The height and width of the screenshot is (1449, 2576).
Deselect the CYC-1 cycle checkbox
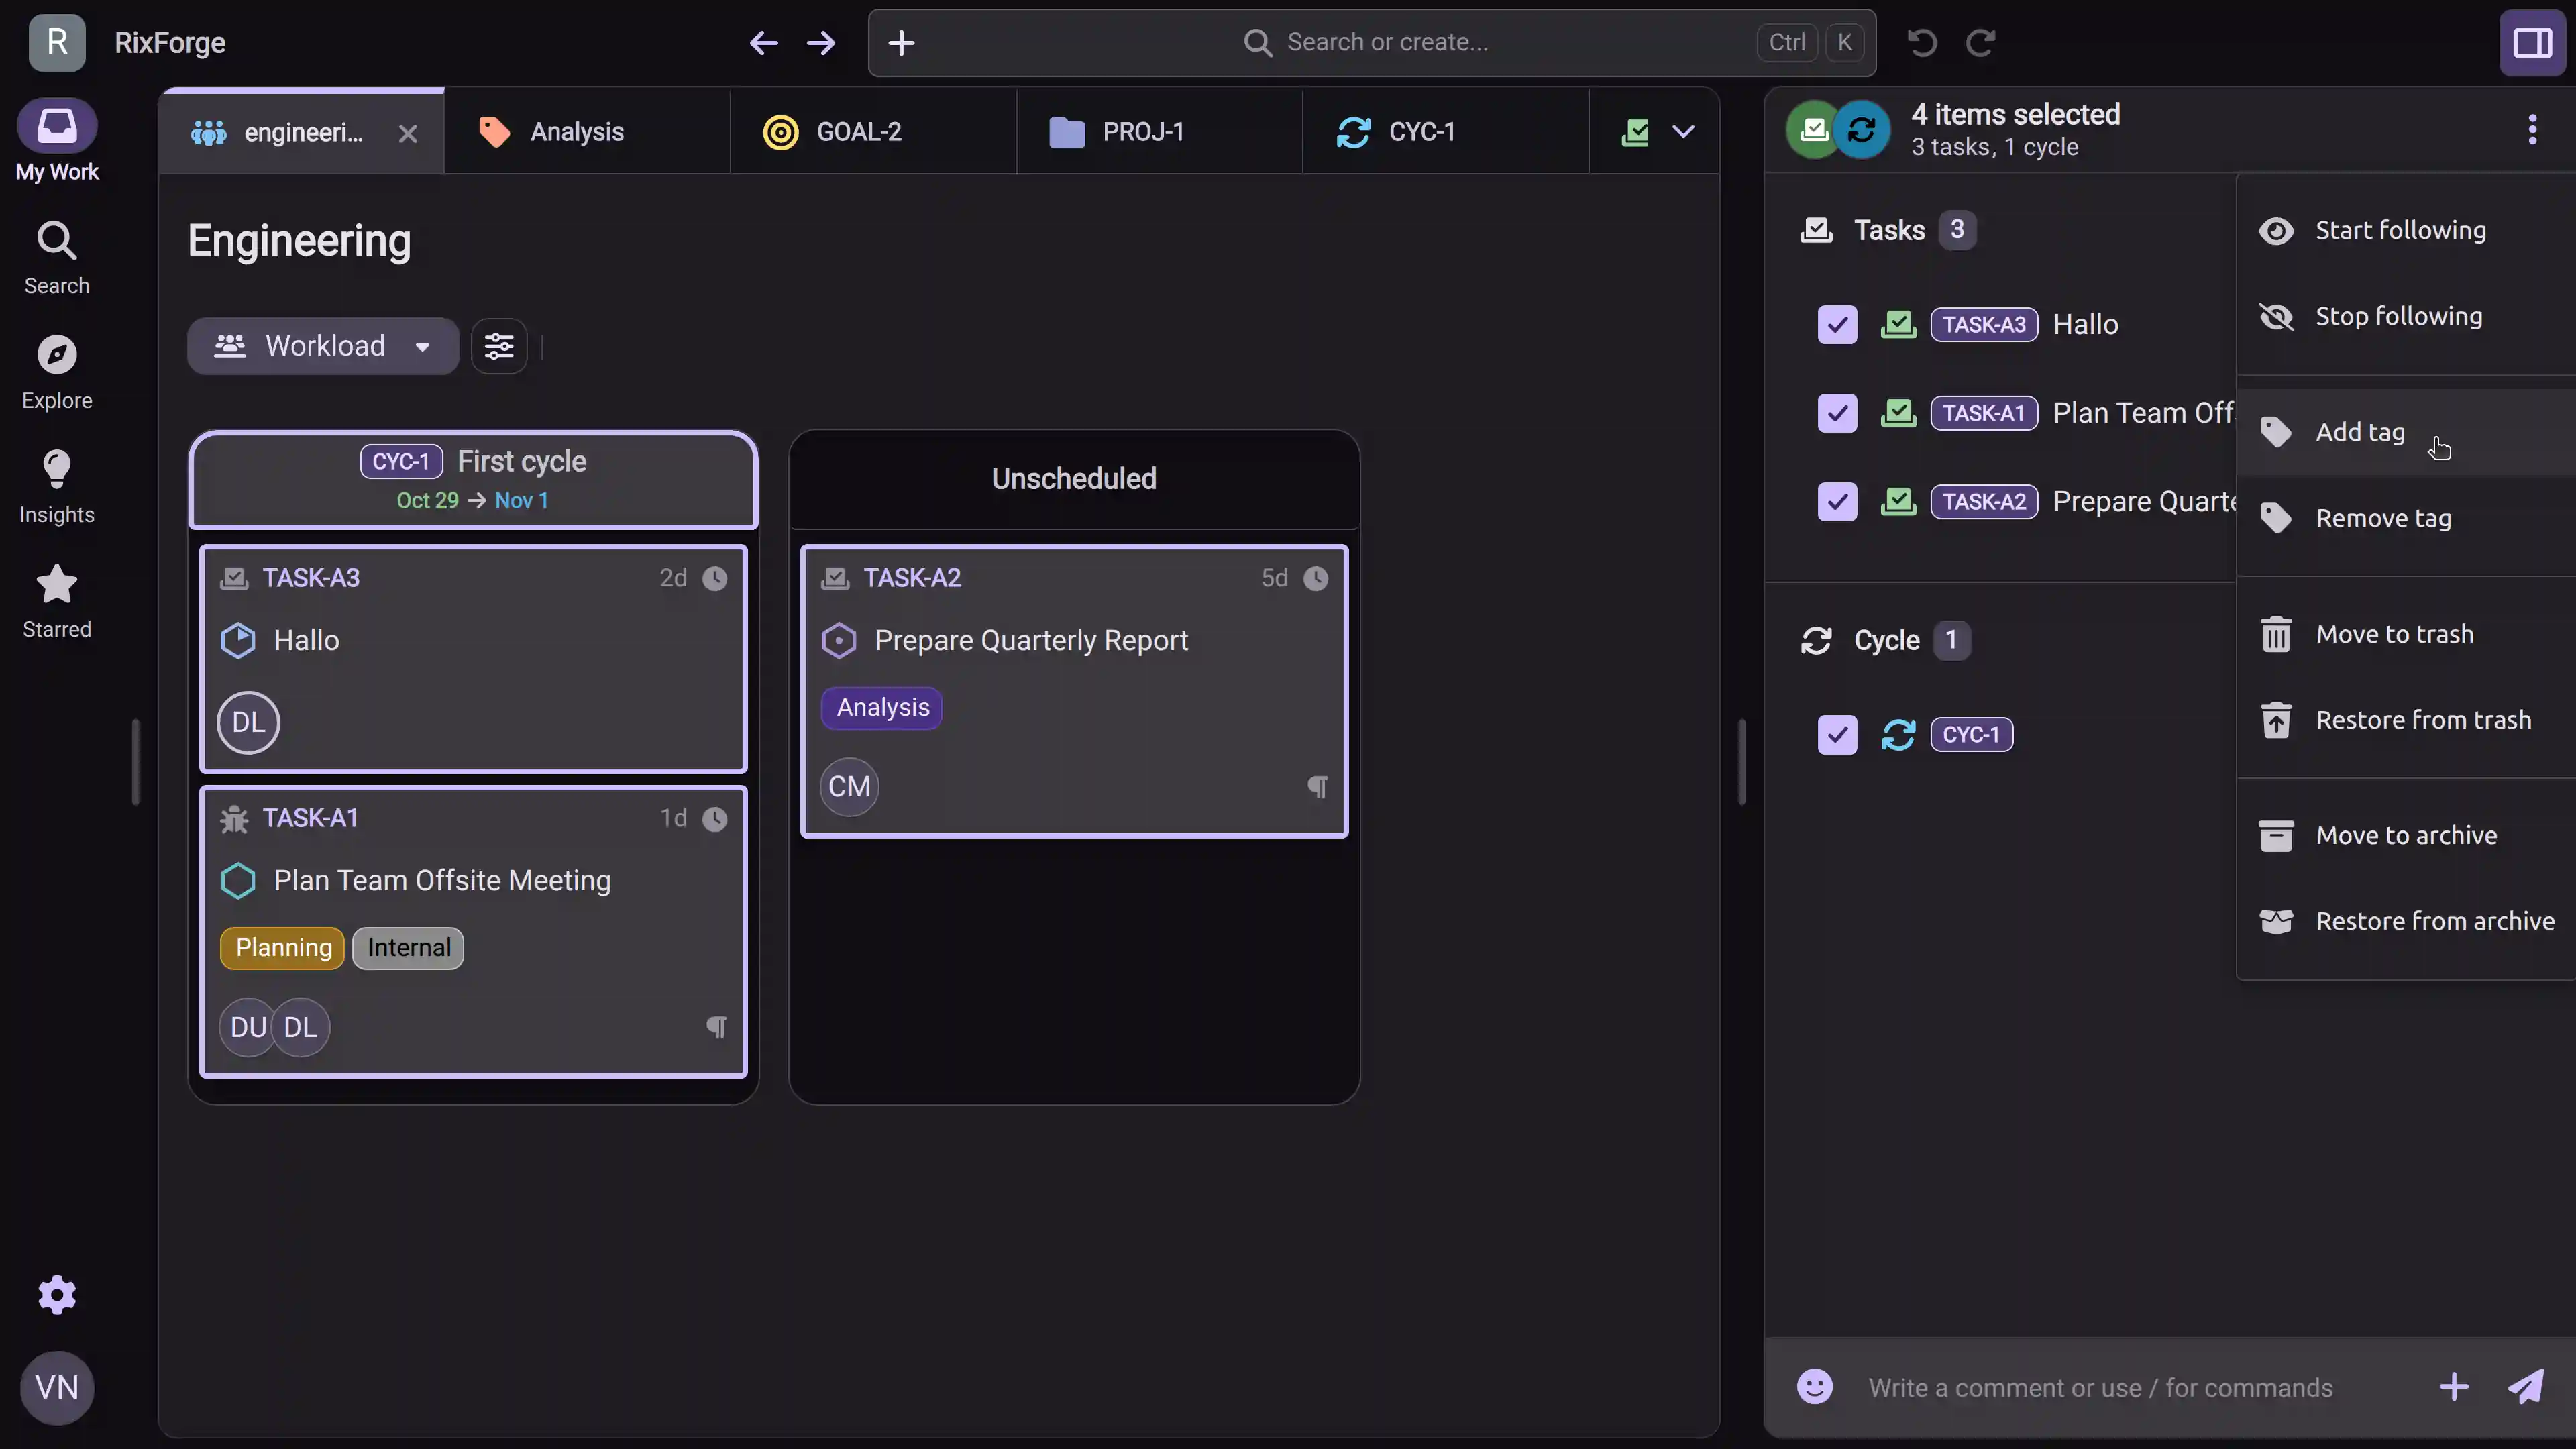point(1837,735)
